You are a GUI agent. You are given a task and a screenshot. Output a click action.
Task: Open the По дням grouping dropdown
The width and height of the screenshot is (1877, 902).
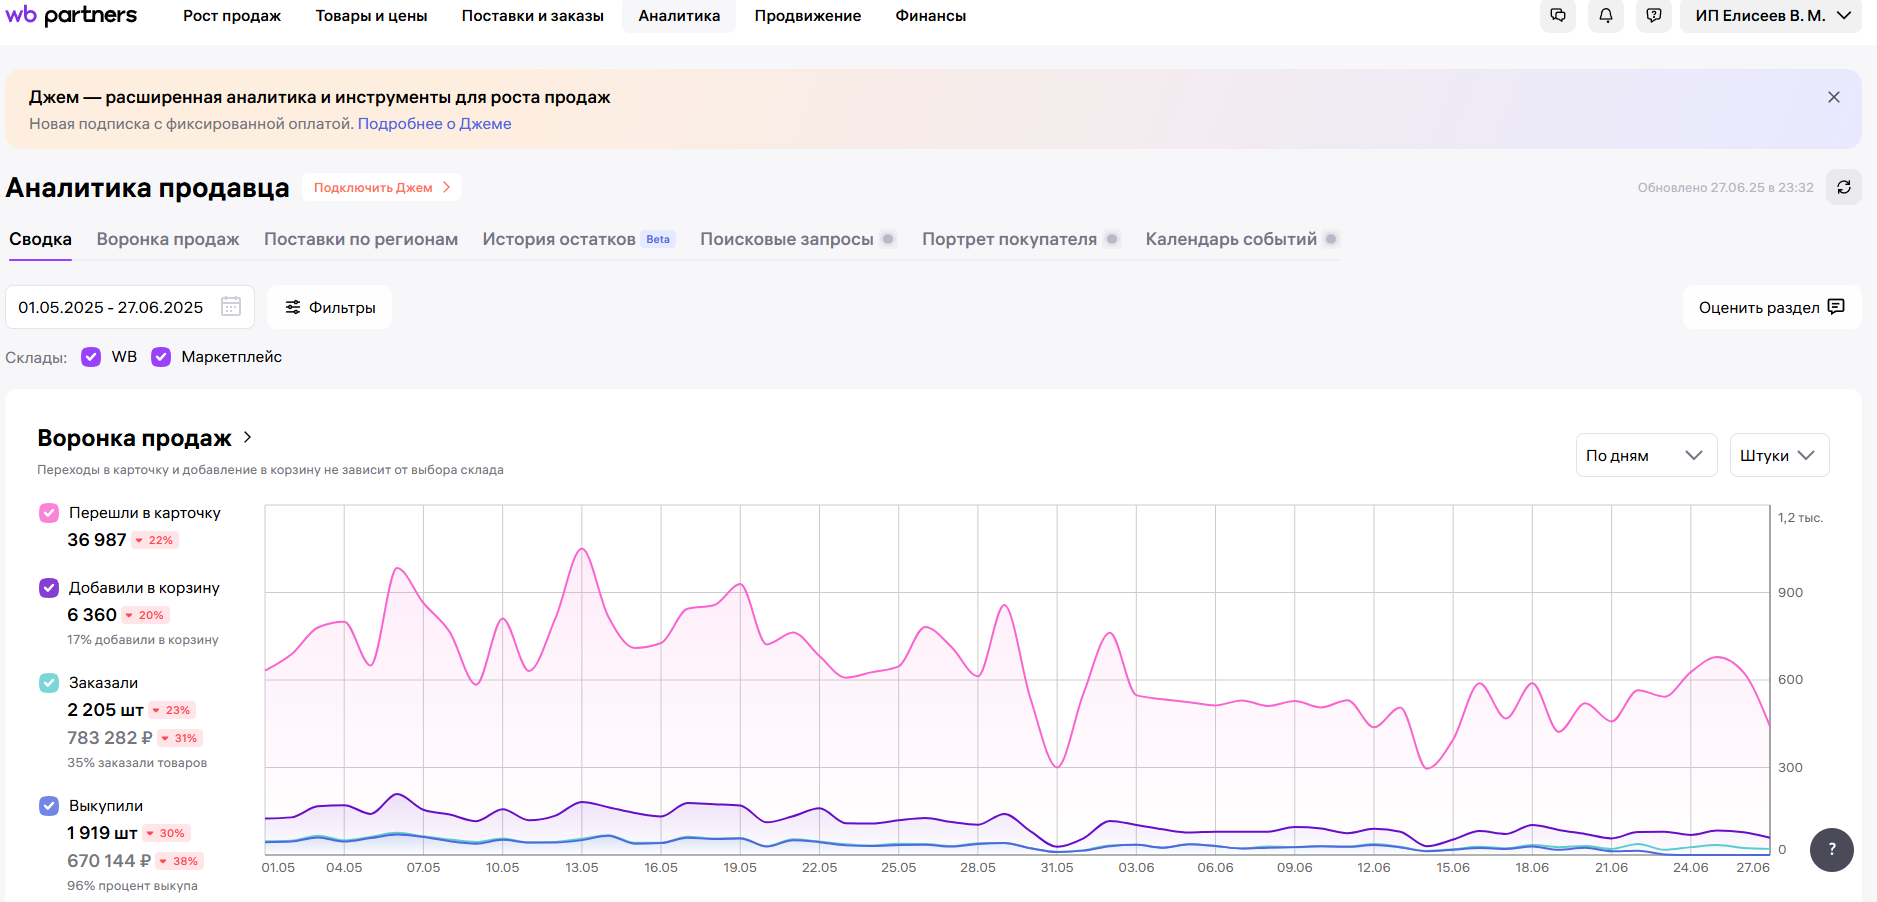[1646, 455]
